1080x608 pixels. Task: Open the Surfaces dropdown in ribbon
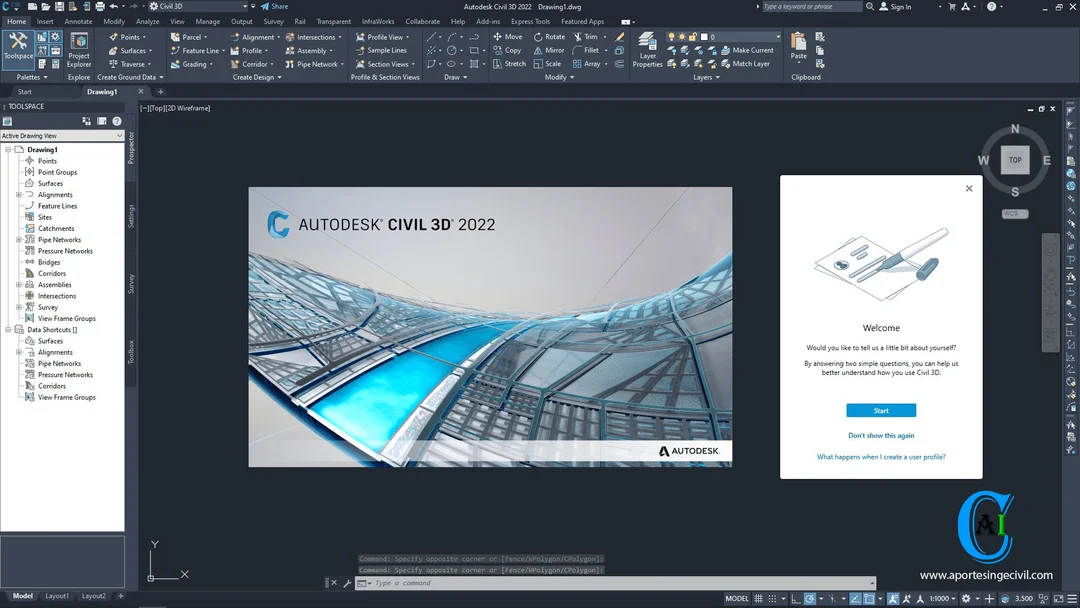coord(150,51)
